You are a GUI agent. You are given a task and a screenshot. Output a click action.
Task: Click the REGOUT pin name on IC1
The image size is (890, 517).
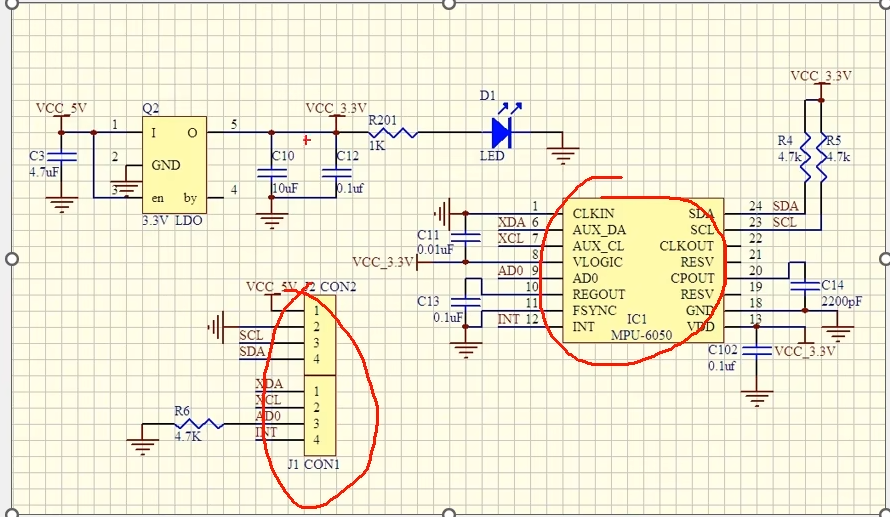[599, 295]
